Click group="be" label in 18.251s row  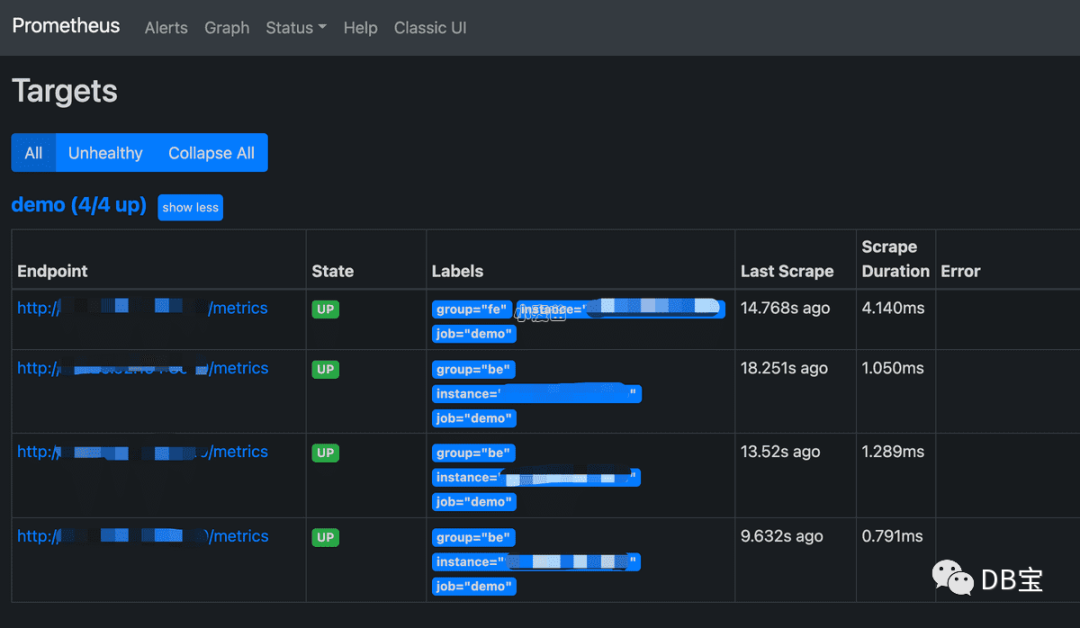[x=473, y=369]
